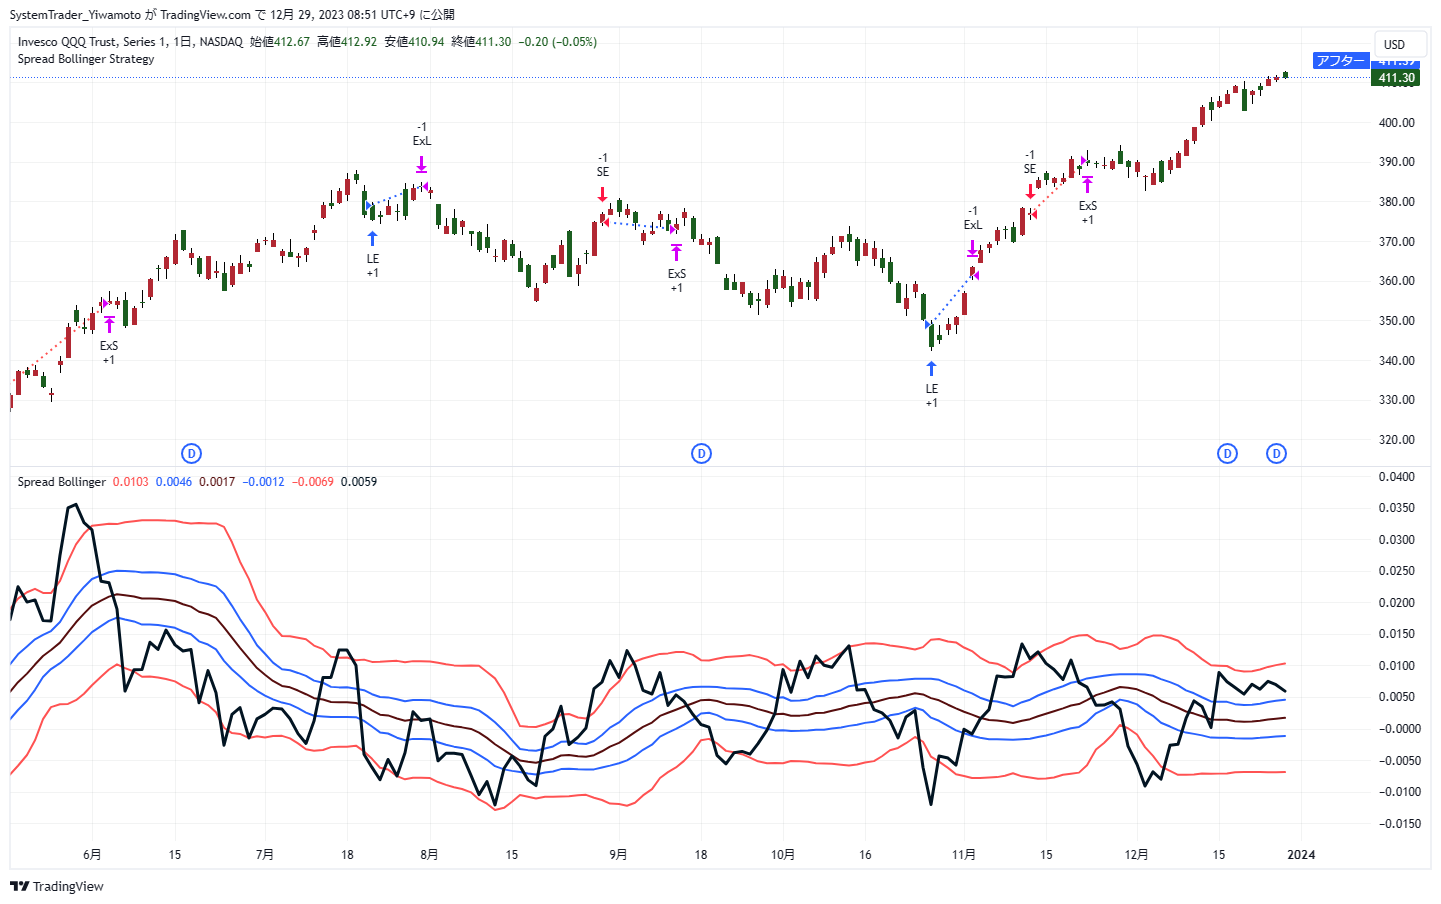Click the last dividend D marker before 2024

pyautogui.click(x=1276, y=454)
